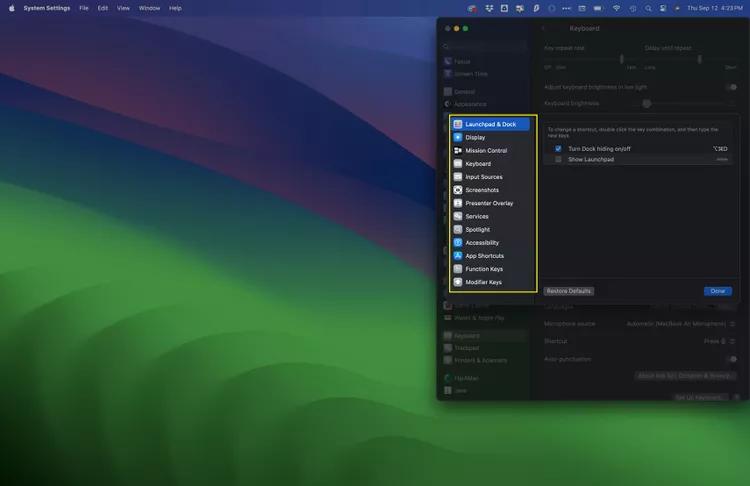The width and height of the screenshot is (750, 486).
Task: Click the menu bar date and time
Action: (715, 8)
